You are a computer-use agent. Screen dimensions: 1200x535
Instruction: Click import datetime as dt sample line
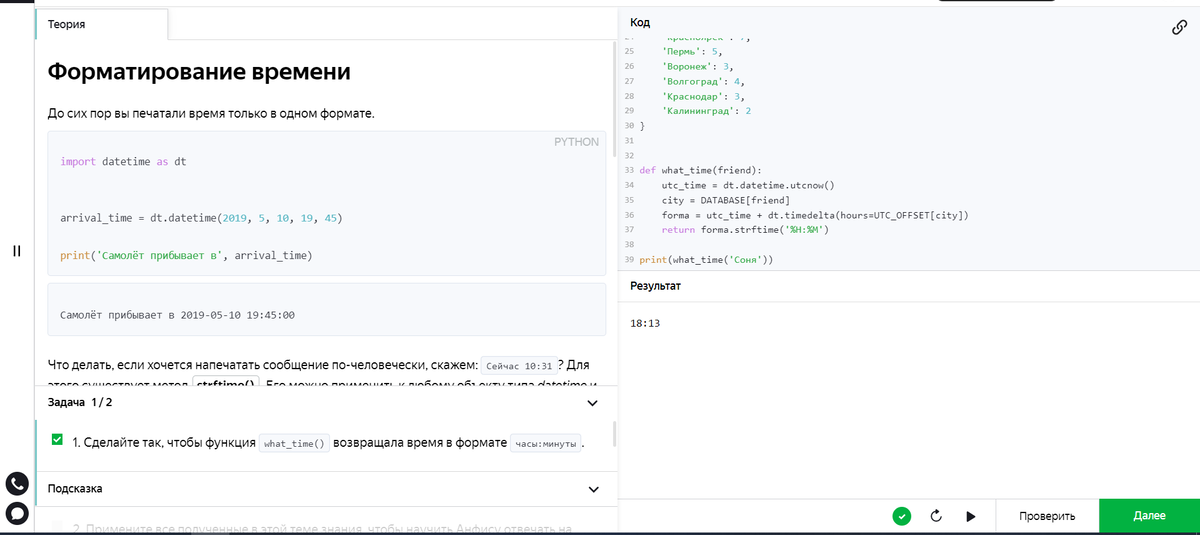(x=123, y=161)
